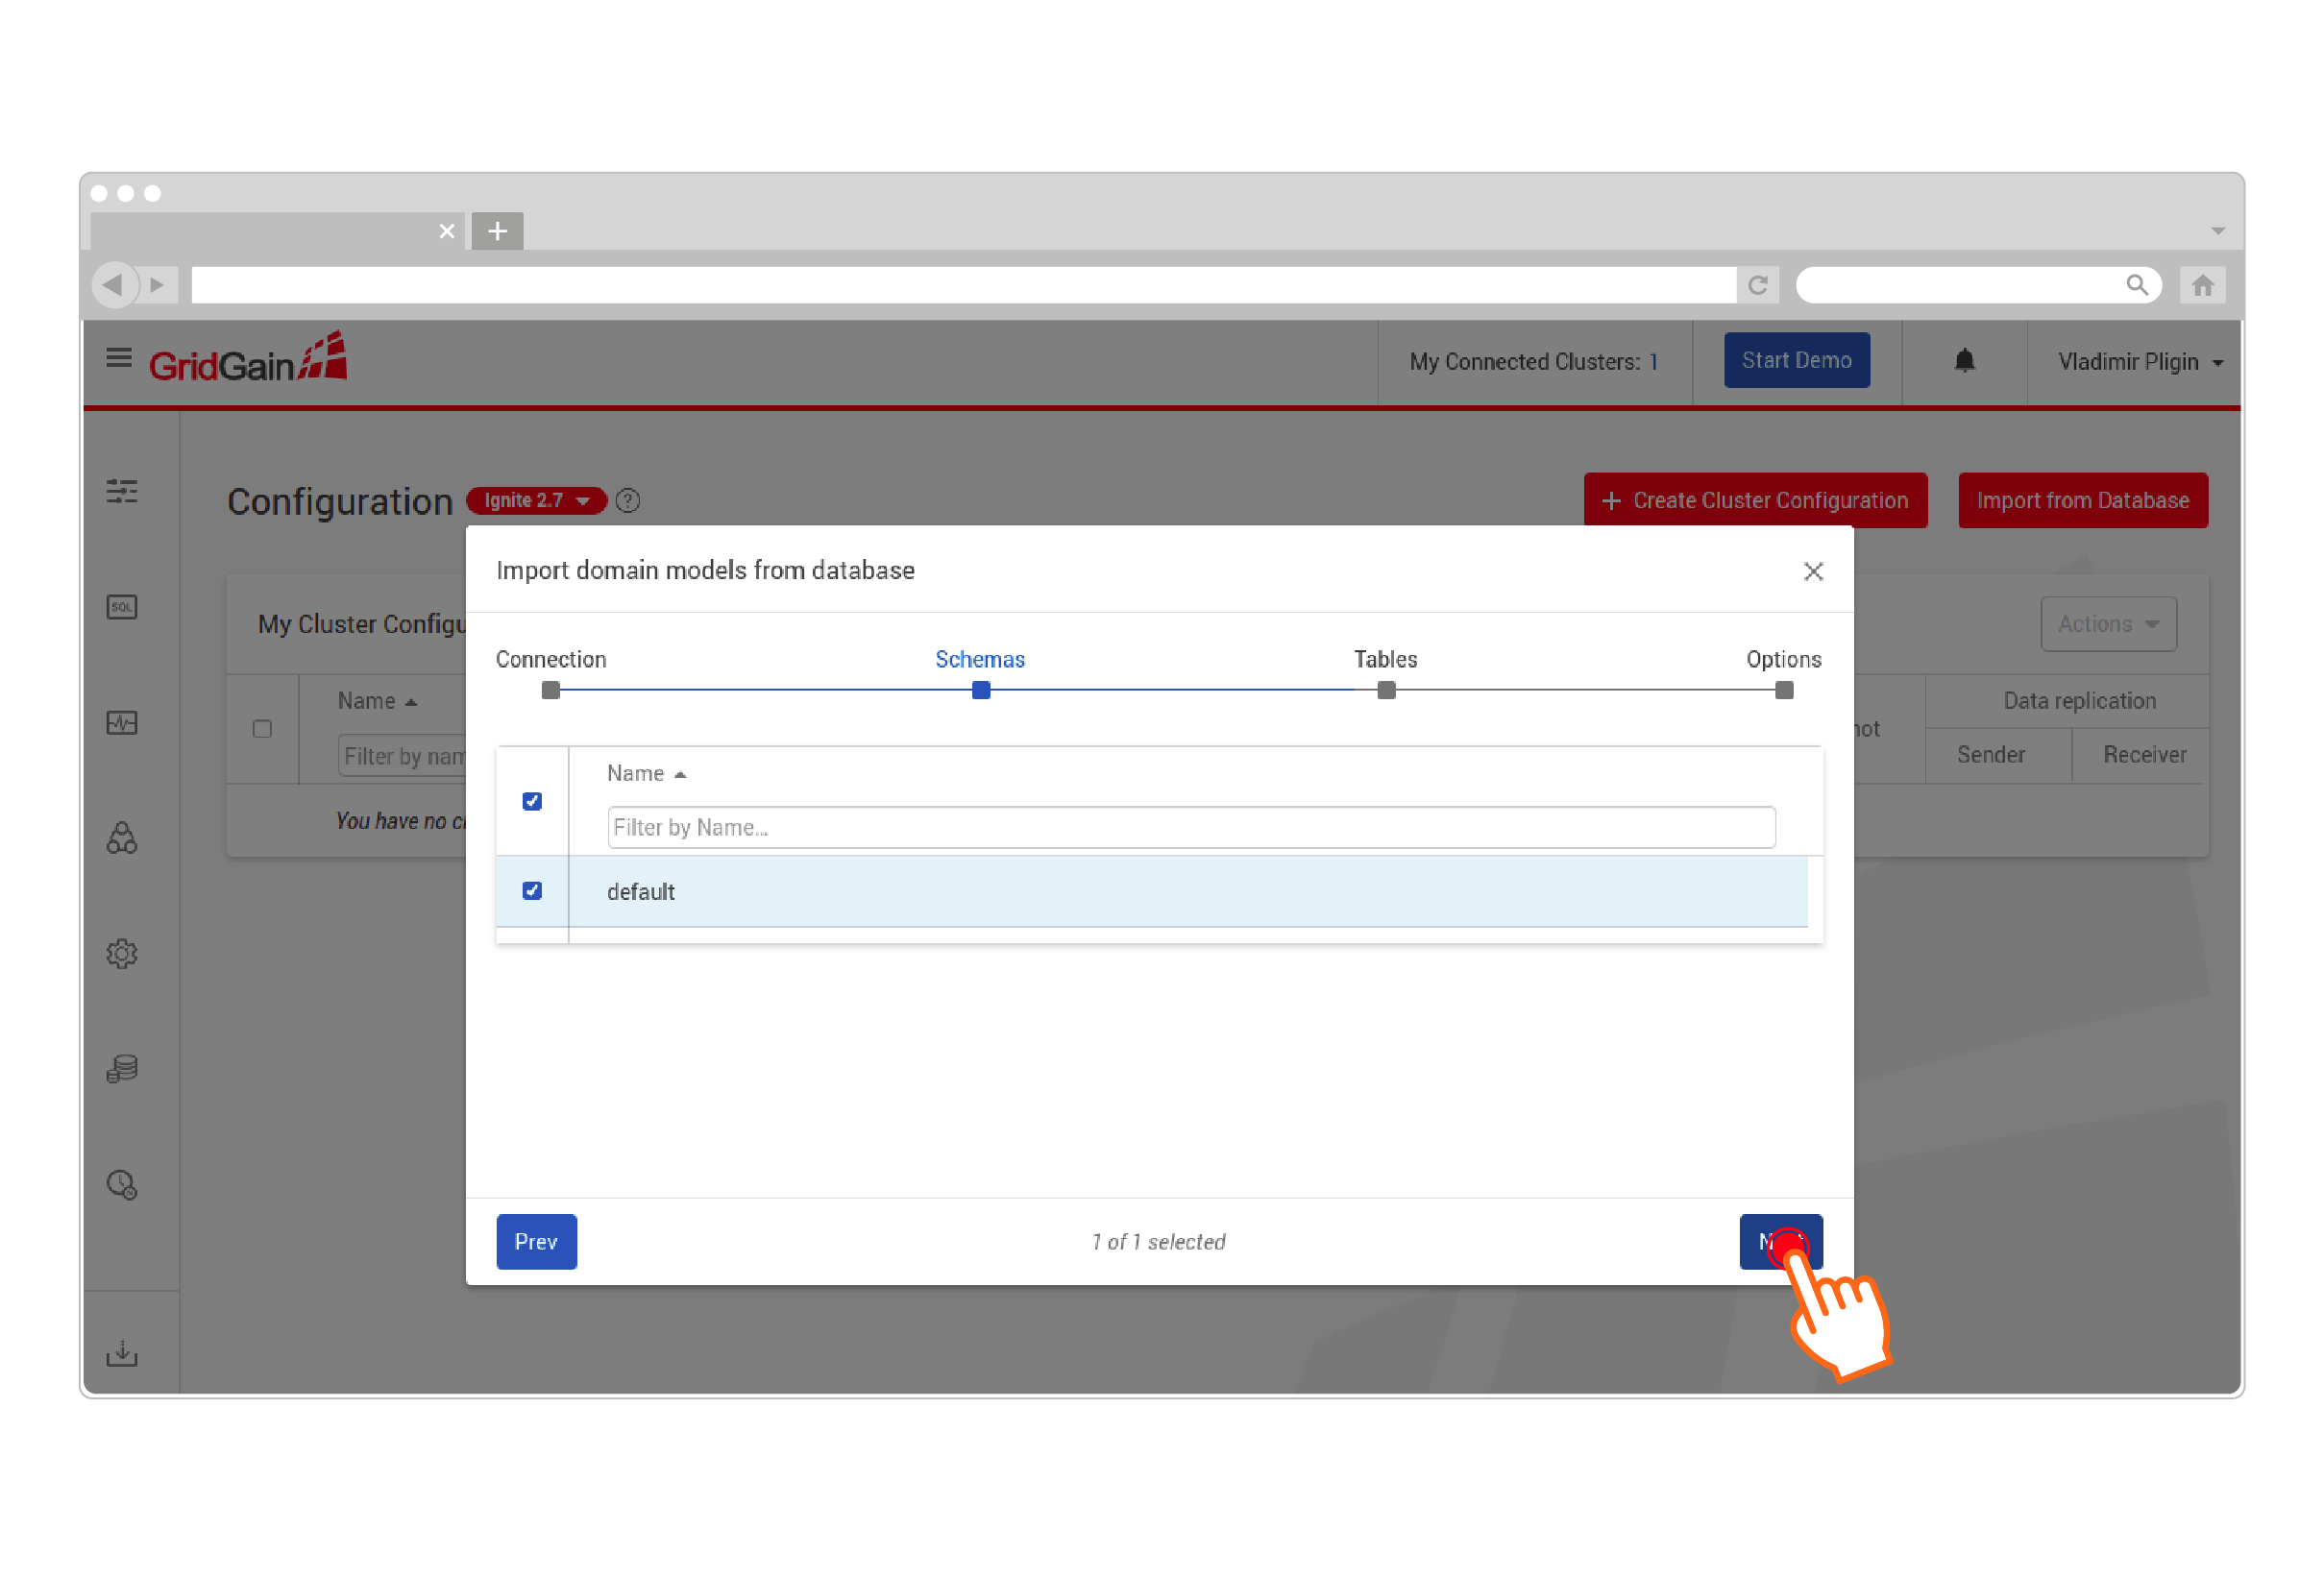Click the browser home icon
Image resolution: width=2324 pixels, height=1578 pixels.
click(2202, 285)
